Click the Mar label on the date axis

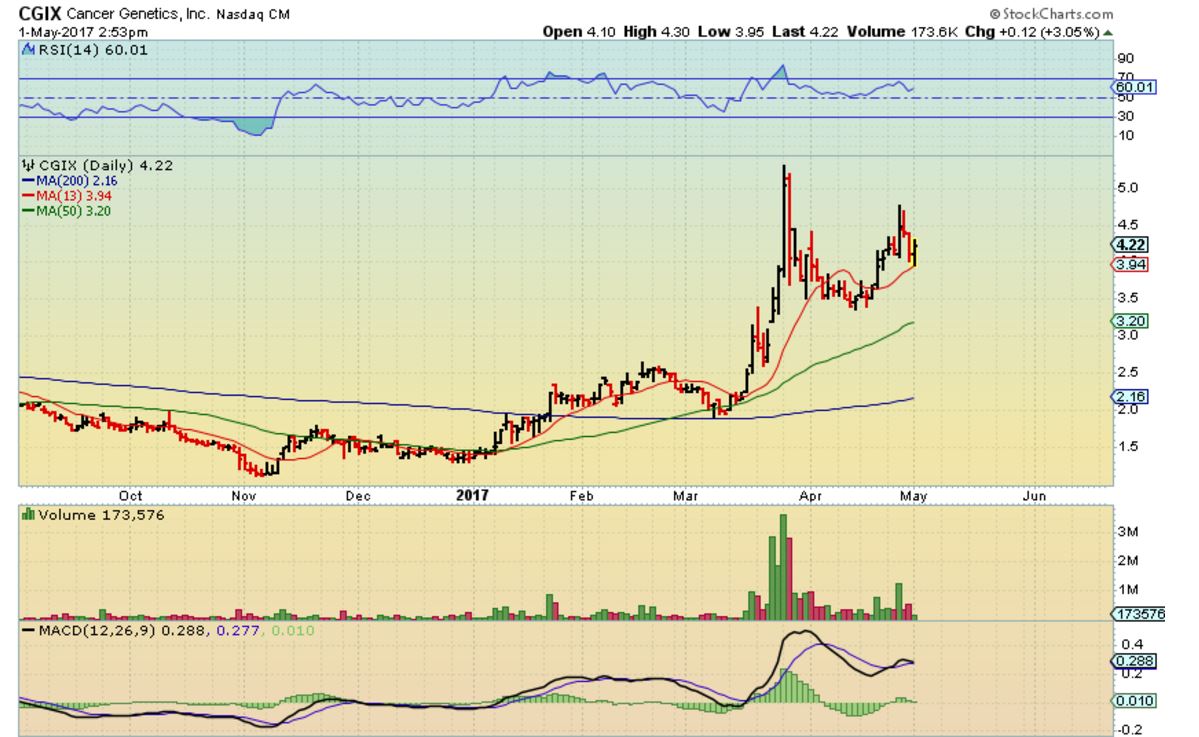pos(685,496)
